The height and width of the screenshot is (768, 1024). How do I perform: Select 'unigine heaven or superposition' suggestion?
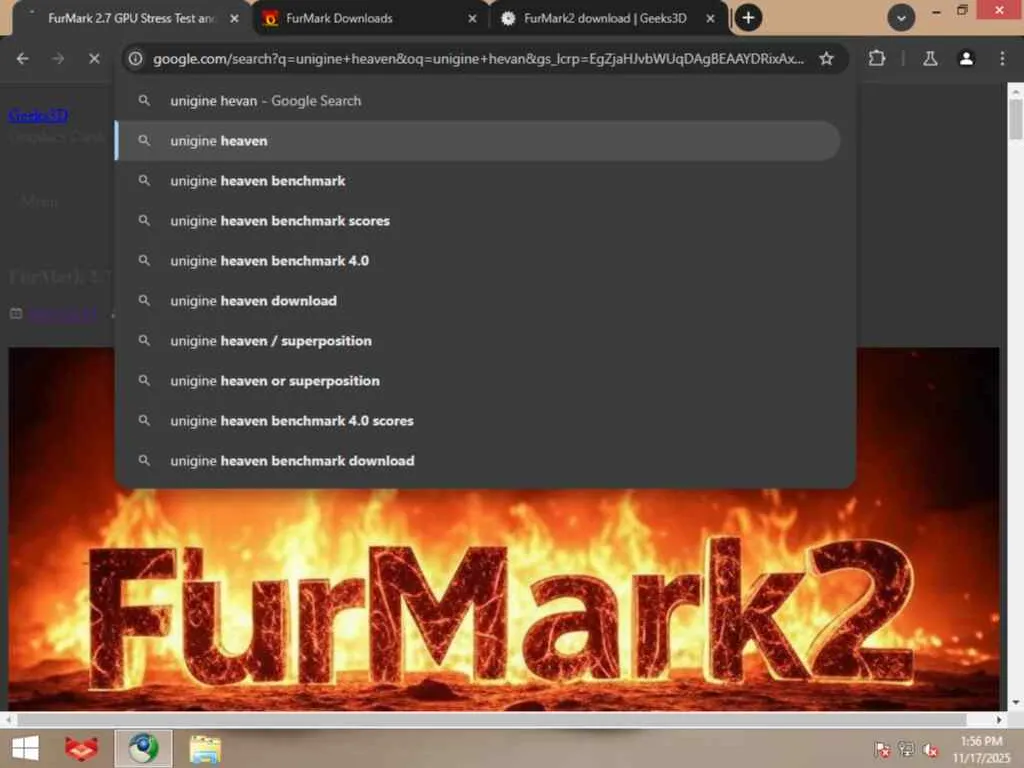[x=477, y=381]
